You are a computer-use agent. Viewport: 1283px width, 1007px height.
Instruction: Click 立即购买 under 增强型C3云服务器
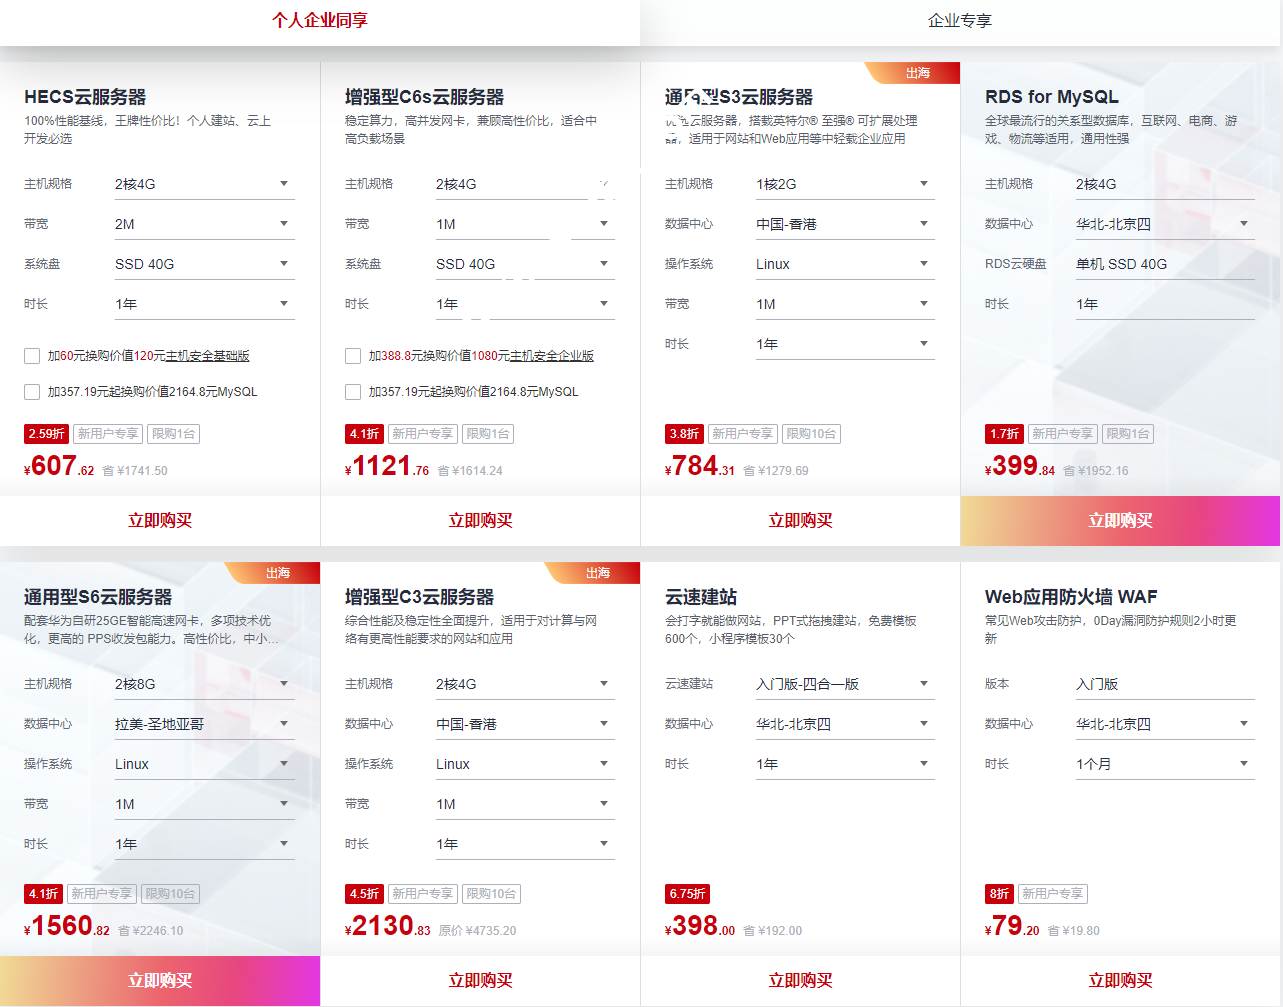tap(480, 981)
